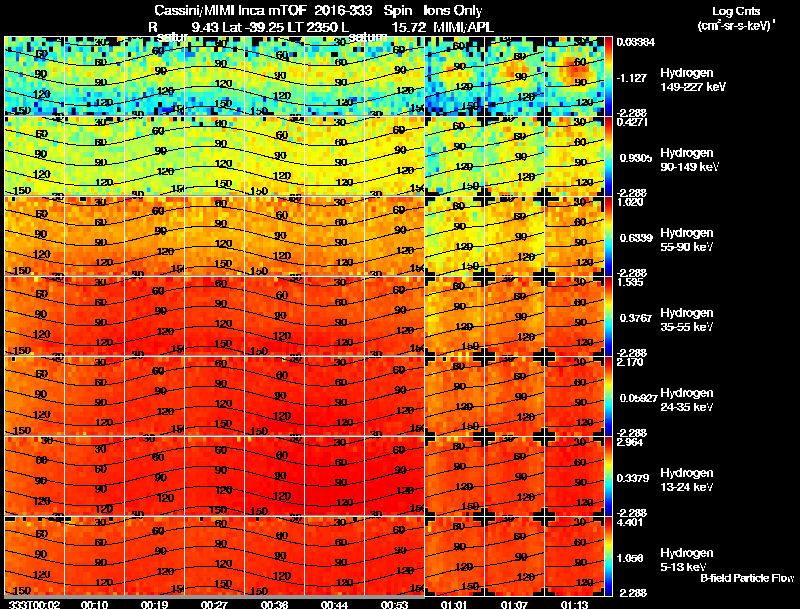Click the "01:01" time axis label
Viewport: 800px width, 609px height.
tap(454, 604)
